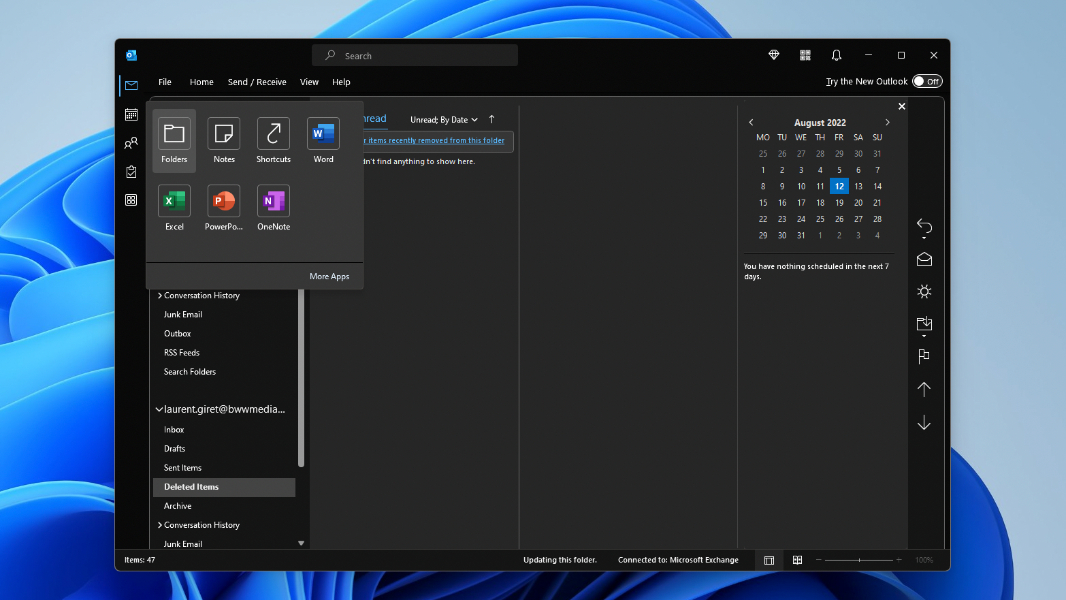Image resolution: width=1066 pixels, height=600 pixels.
Task: Open Search Folders in the tree
Action: tap(190, 372)
